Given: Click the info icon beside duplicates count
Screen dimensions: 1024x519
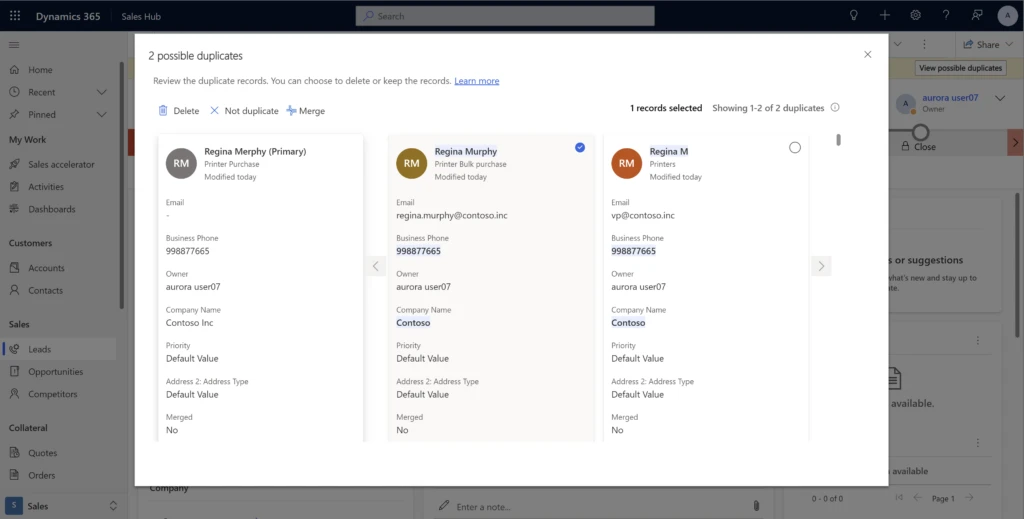Looking at the screenshot, I should (x=835, y=108).
